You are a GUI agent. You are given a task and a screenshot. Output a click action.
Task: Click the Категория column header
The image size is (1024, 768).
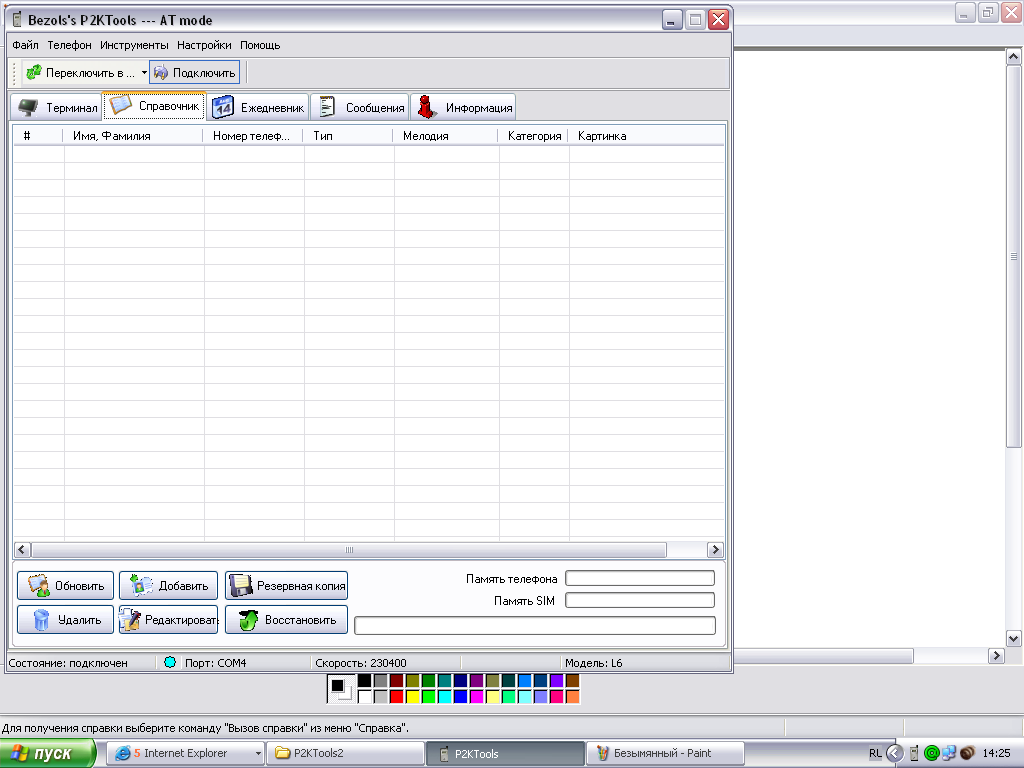534,136
